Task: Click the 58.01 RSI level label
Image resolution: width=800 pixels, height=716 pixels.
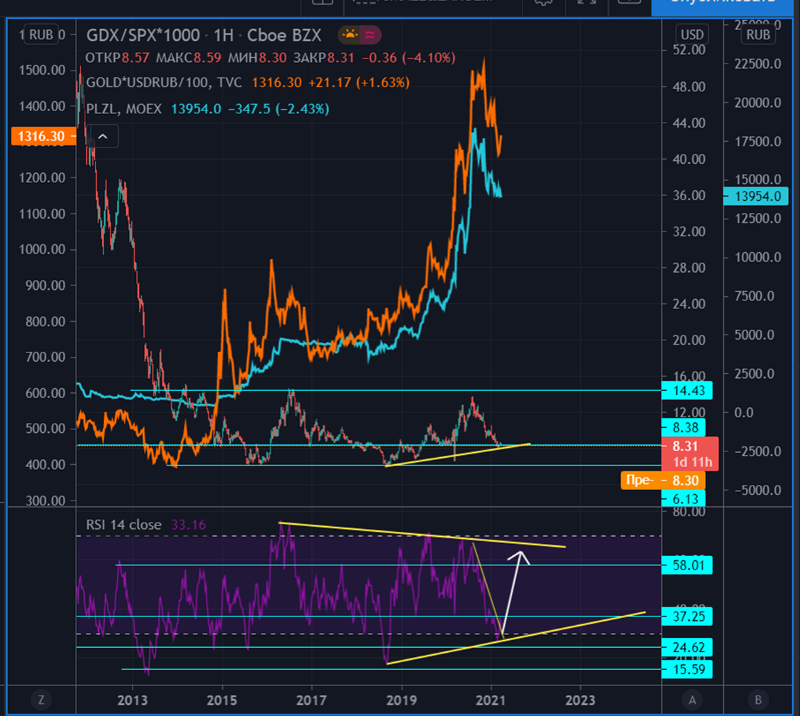Action: [x=688, y=565]
